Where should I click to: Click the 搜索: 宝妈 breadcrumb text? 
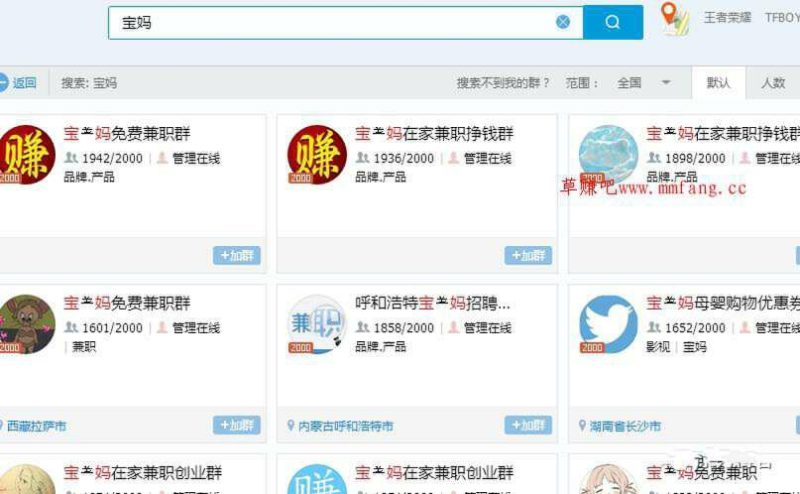tap(89, 83)
